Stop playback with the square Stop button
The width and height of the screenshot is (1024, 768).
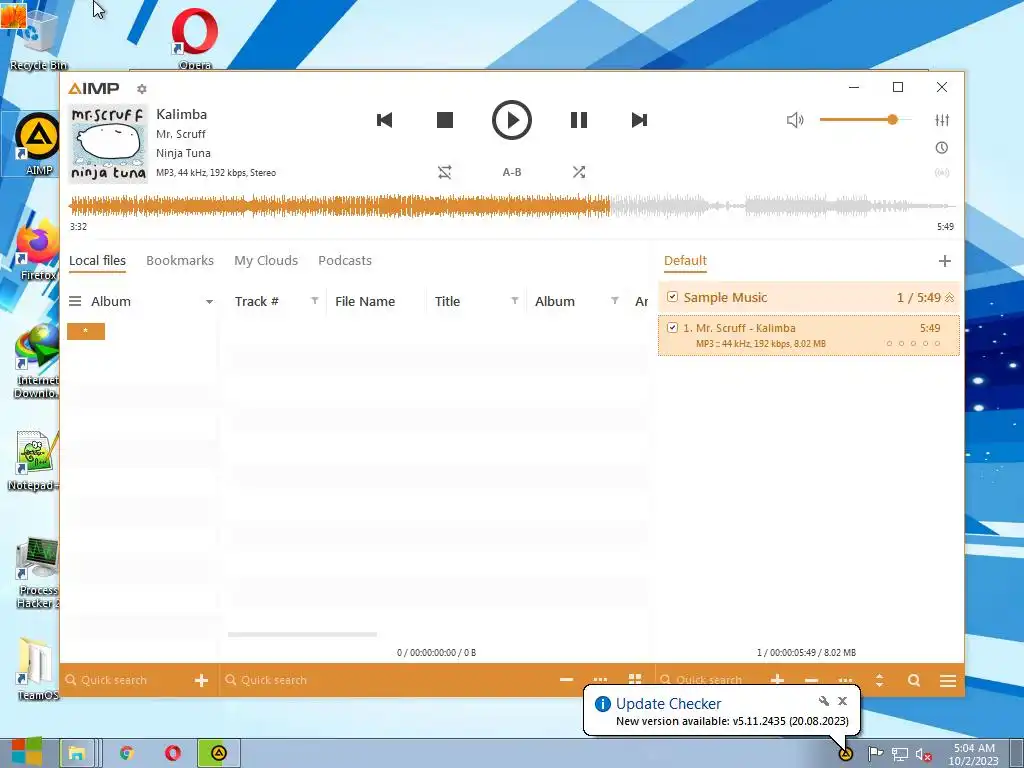[x=445, y=120]
